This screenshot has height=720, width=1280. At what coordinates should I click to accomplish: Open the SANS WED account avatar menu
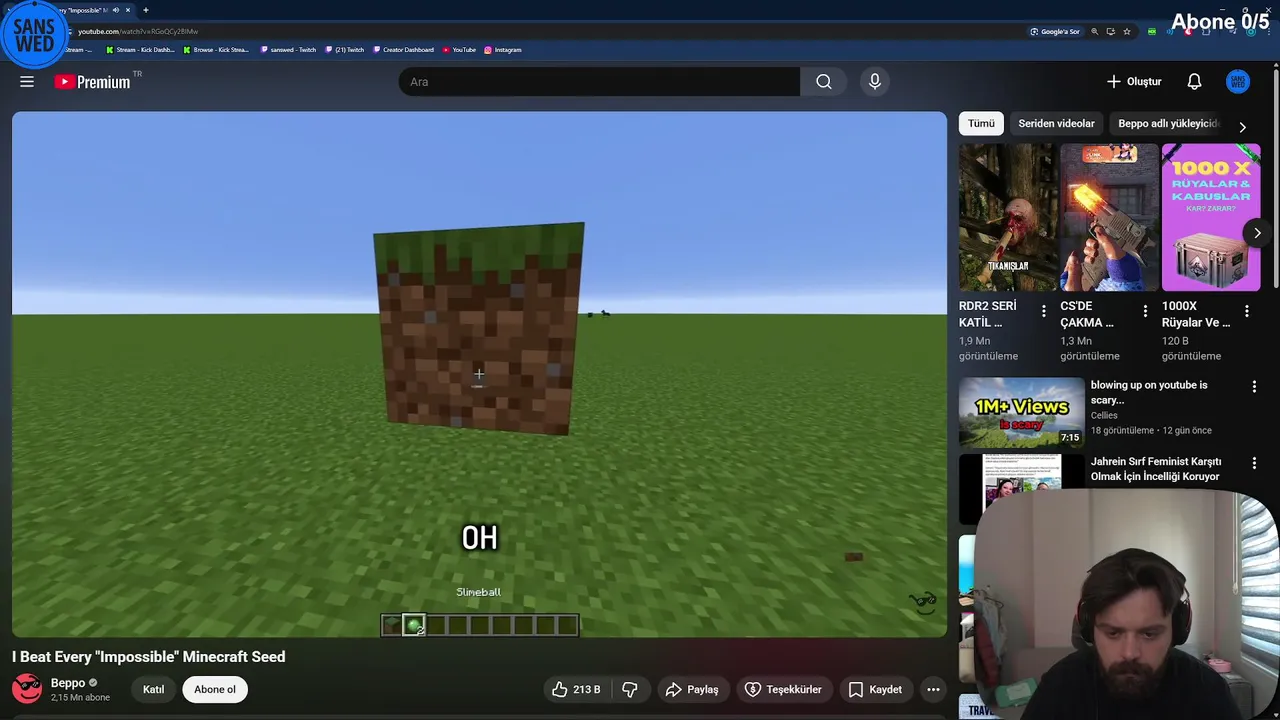point(1238,82)
